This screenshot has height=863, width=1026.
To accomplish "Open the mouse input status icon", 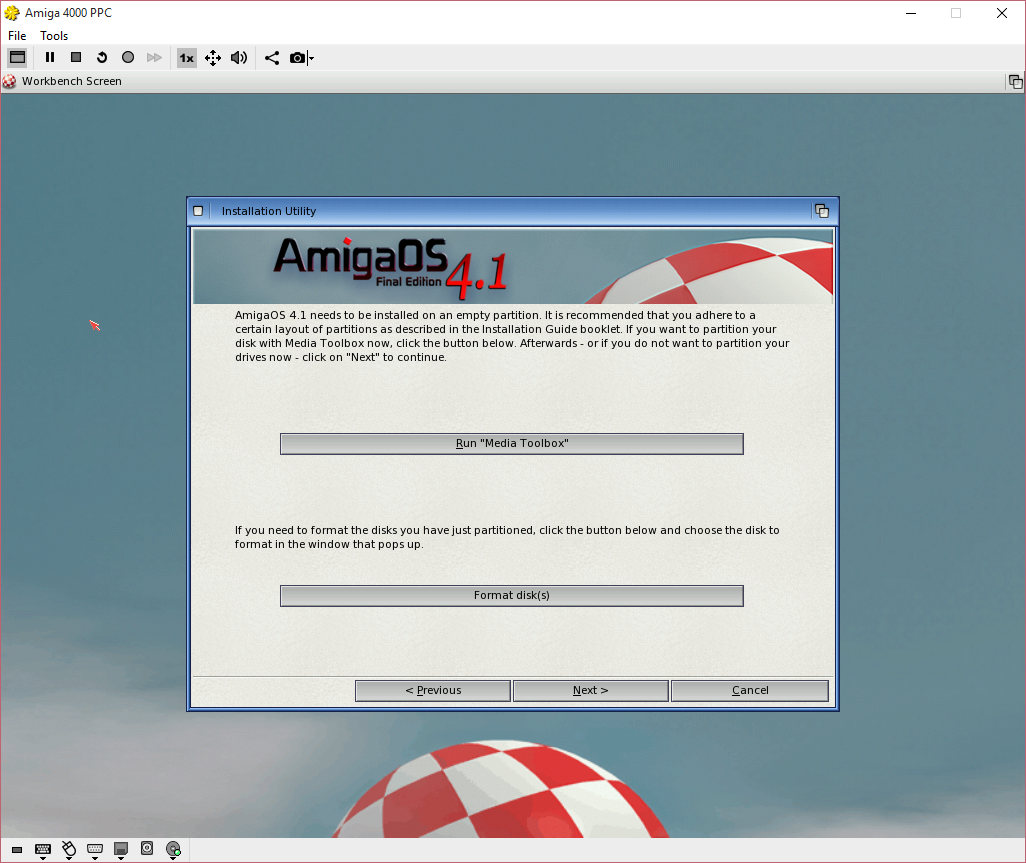I will point(69,850).
